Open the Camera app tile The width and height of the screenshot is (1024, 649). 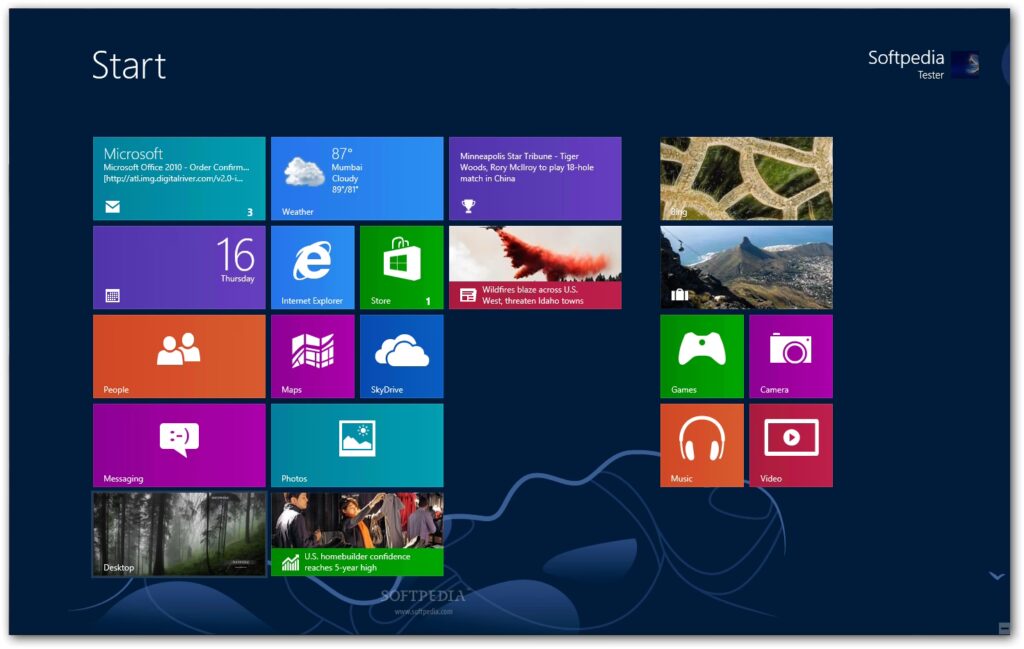(x=790, y=356)
